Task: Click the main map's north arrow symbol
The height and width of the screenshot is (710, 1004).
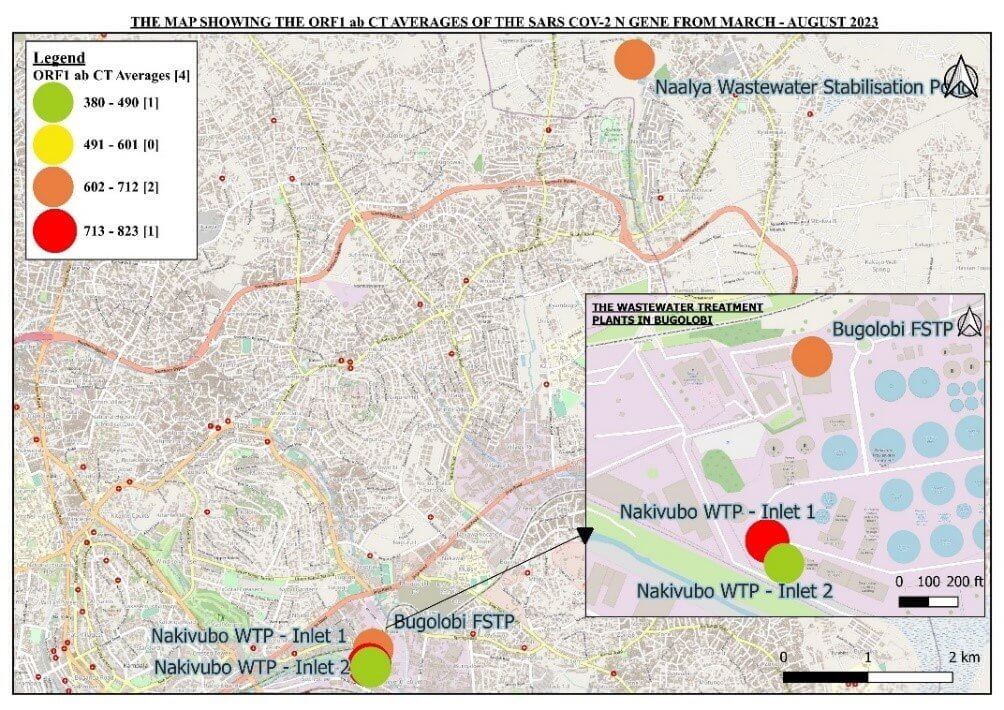Action: point(962,76)
